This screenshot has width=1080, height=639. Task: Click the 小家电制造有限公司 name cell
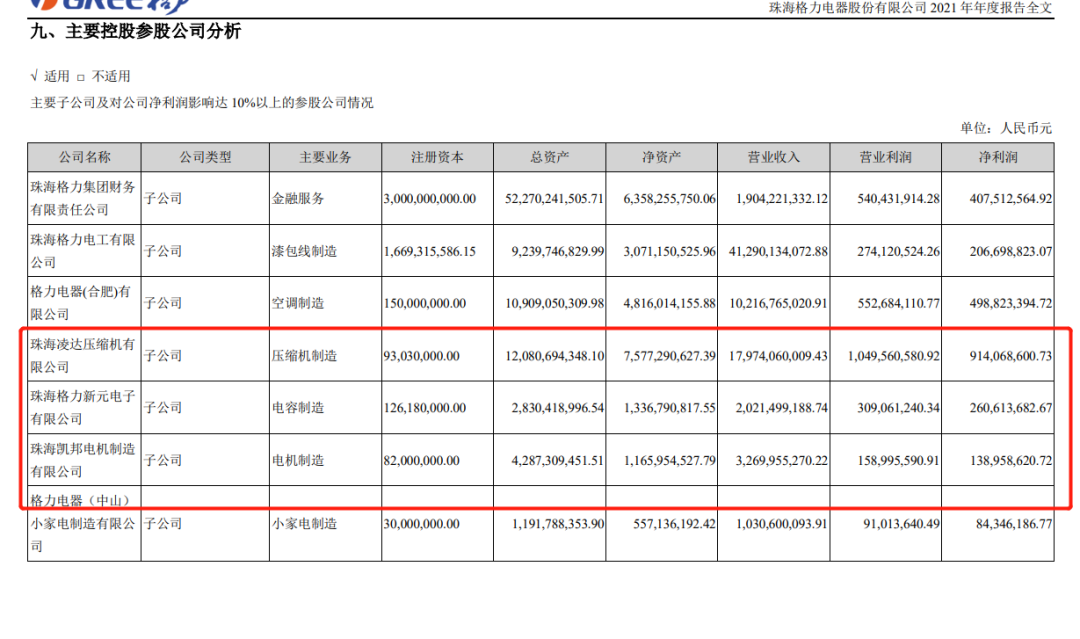tap(83, 523)
